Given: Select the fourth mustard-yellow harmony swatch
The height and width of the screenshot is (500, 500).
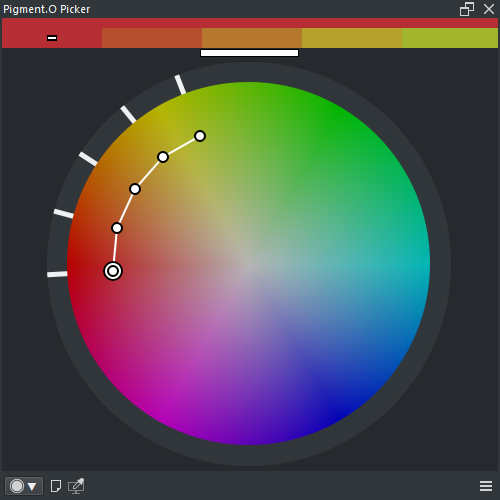Looking at the screenshot, I should tap(352, 38).
